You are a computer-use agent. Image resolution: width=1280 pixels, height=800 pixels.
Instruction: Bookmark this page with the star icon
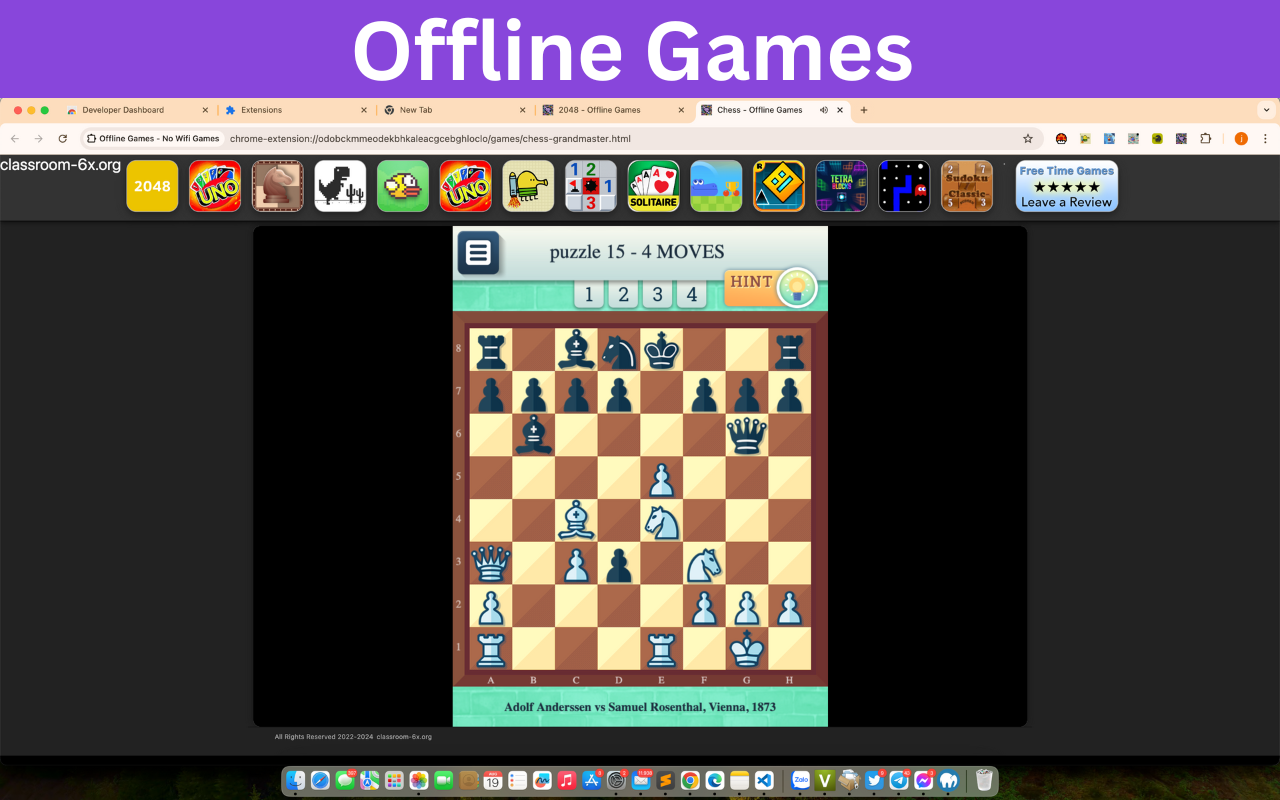tap(1027, 139)
